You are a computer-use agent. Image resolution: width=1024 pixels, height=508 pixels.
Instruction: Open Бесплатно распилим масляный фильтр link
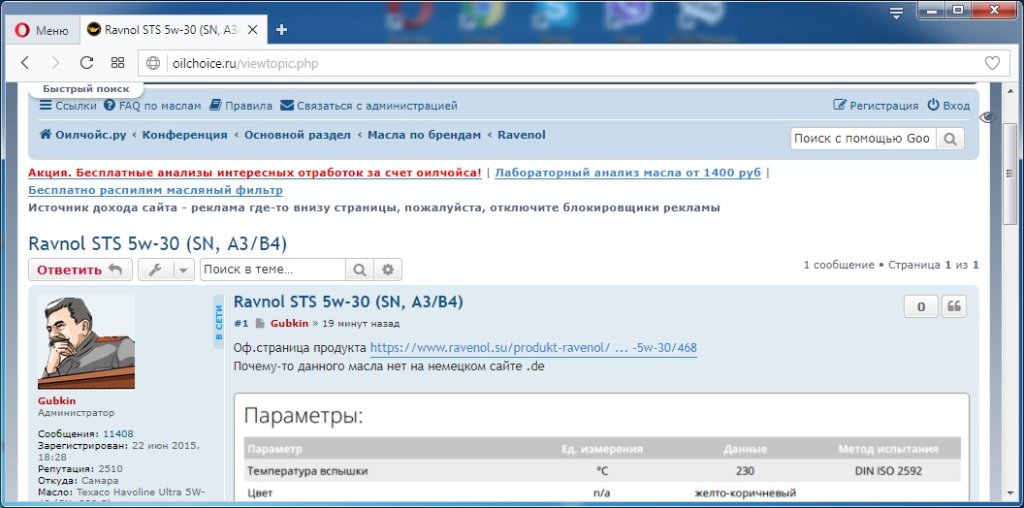[x=155, y=191]
